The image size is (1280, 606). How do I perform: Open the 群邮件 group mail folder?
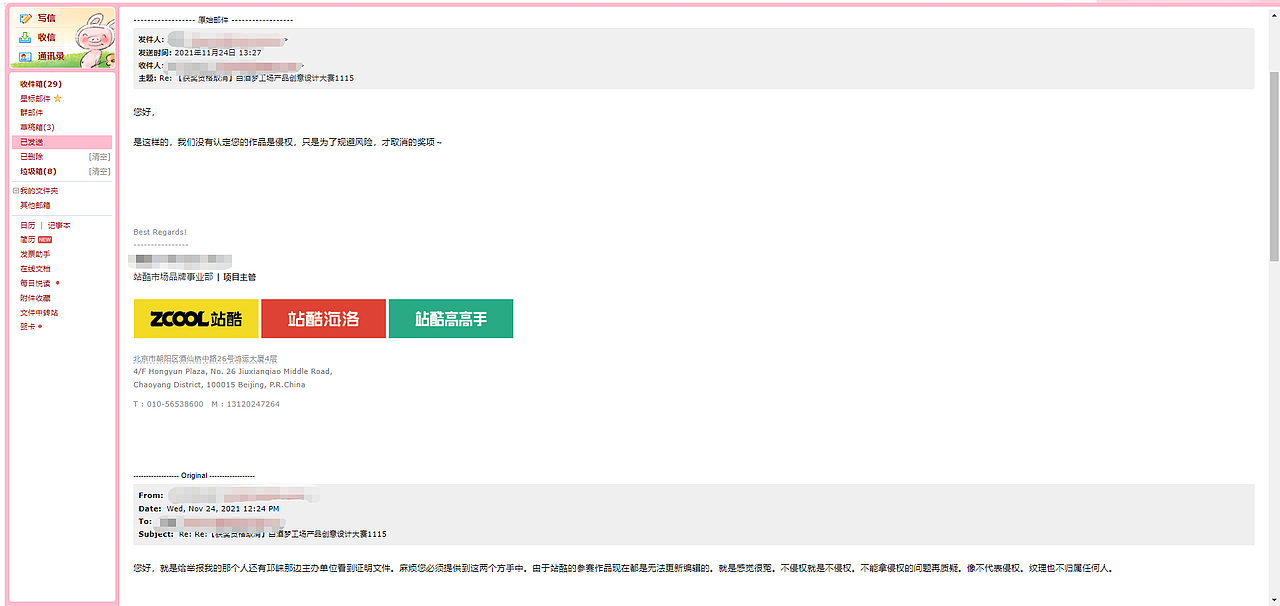[x=31, y=113]
